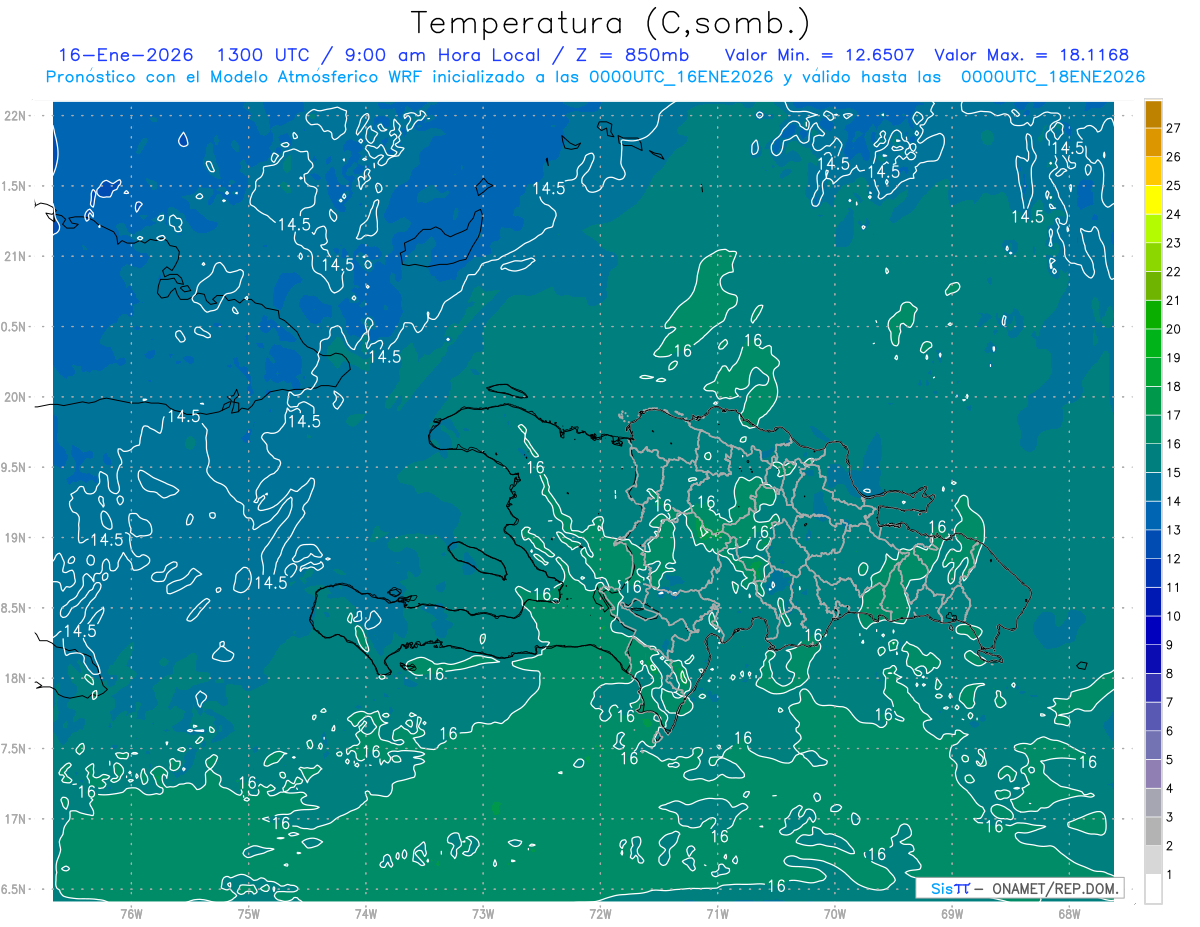Click color bar legend value "15"
The width and height of the screenshot is (1200, 927).
pos(1174,473)
